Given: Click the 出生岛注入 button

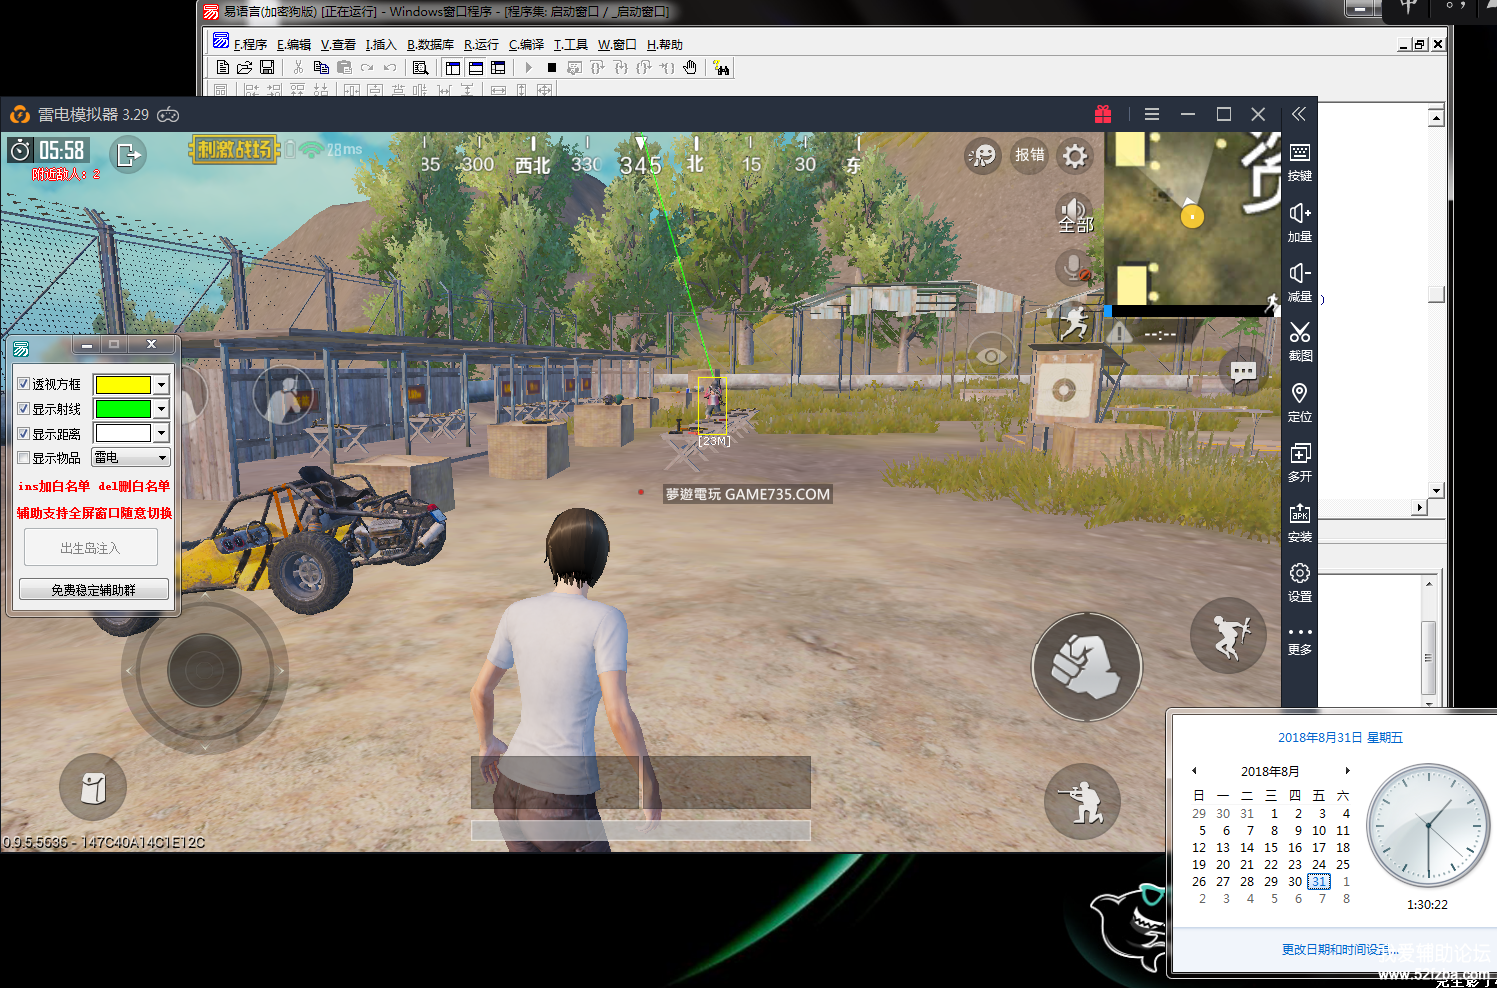Looking at the screenshot, I should (x=91, y=548).
